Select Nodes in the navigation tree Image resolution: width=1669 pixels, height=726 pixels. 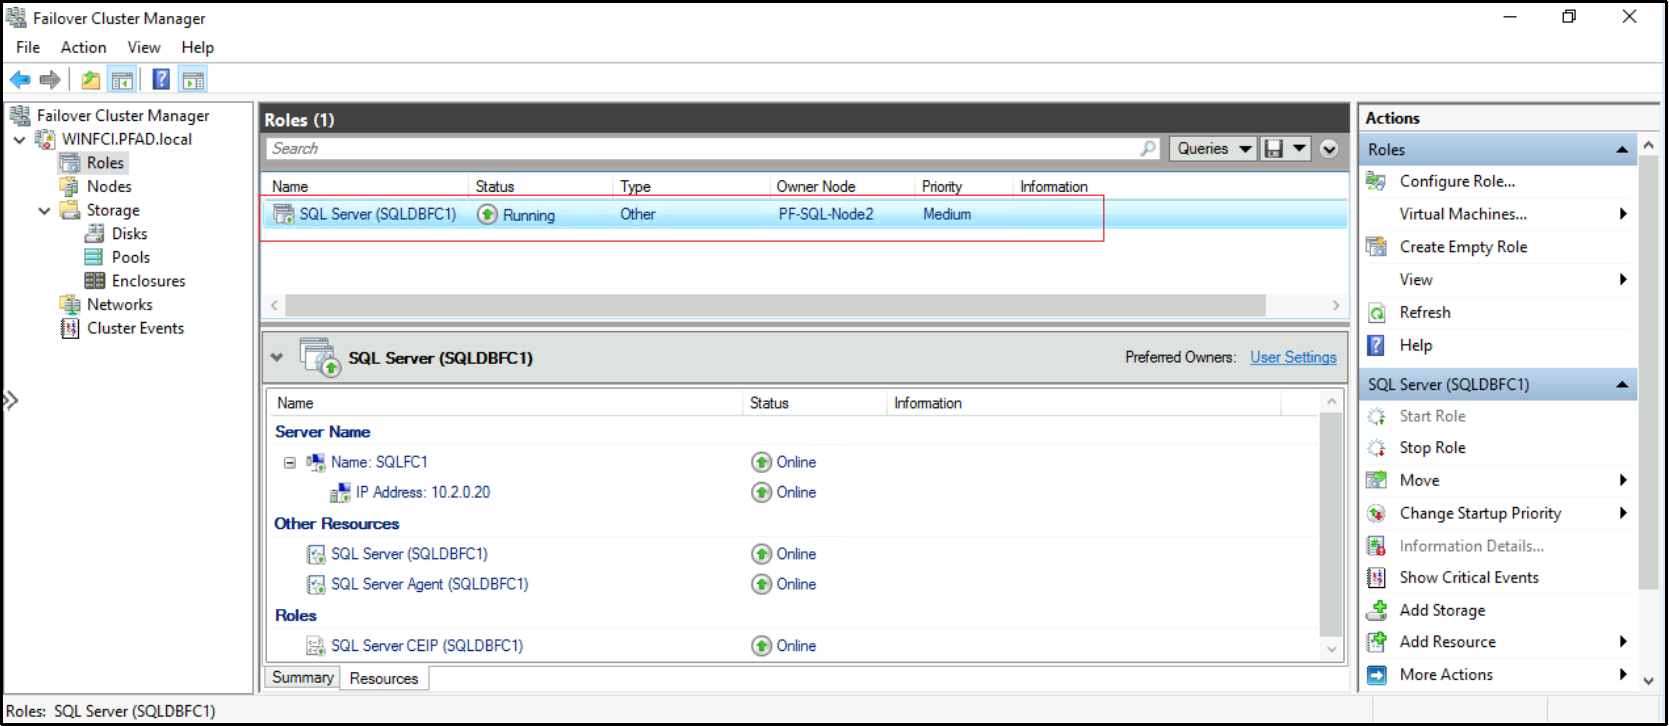(x=109, y=187)
